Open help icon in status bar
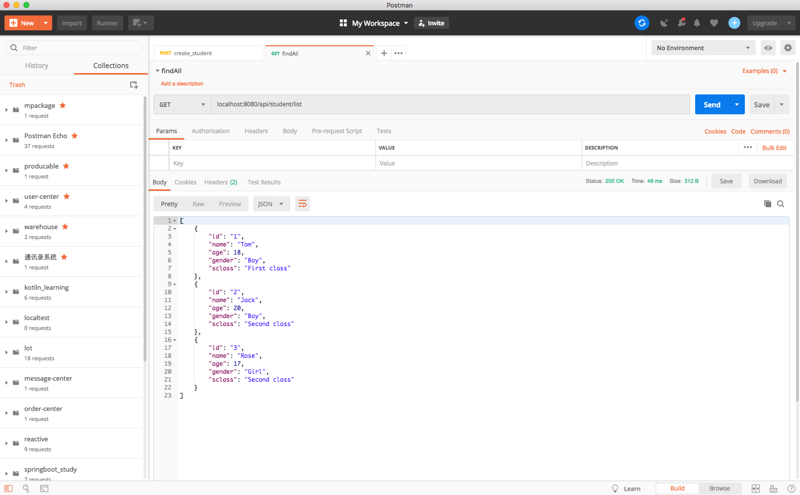The width and height of the screenshot is (800, 495). [x=791, y=488]
